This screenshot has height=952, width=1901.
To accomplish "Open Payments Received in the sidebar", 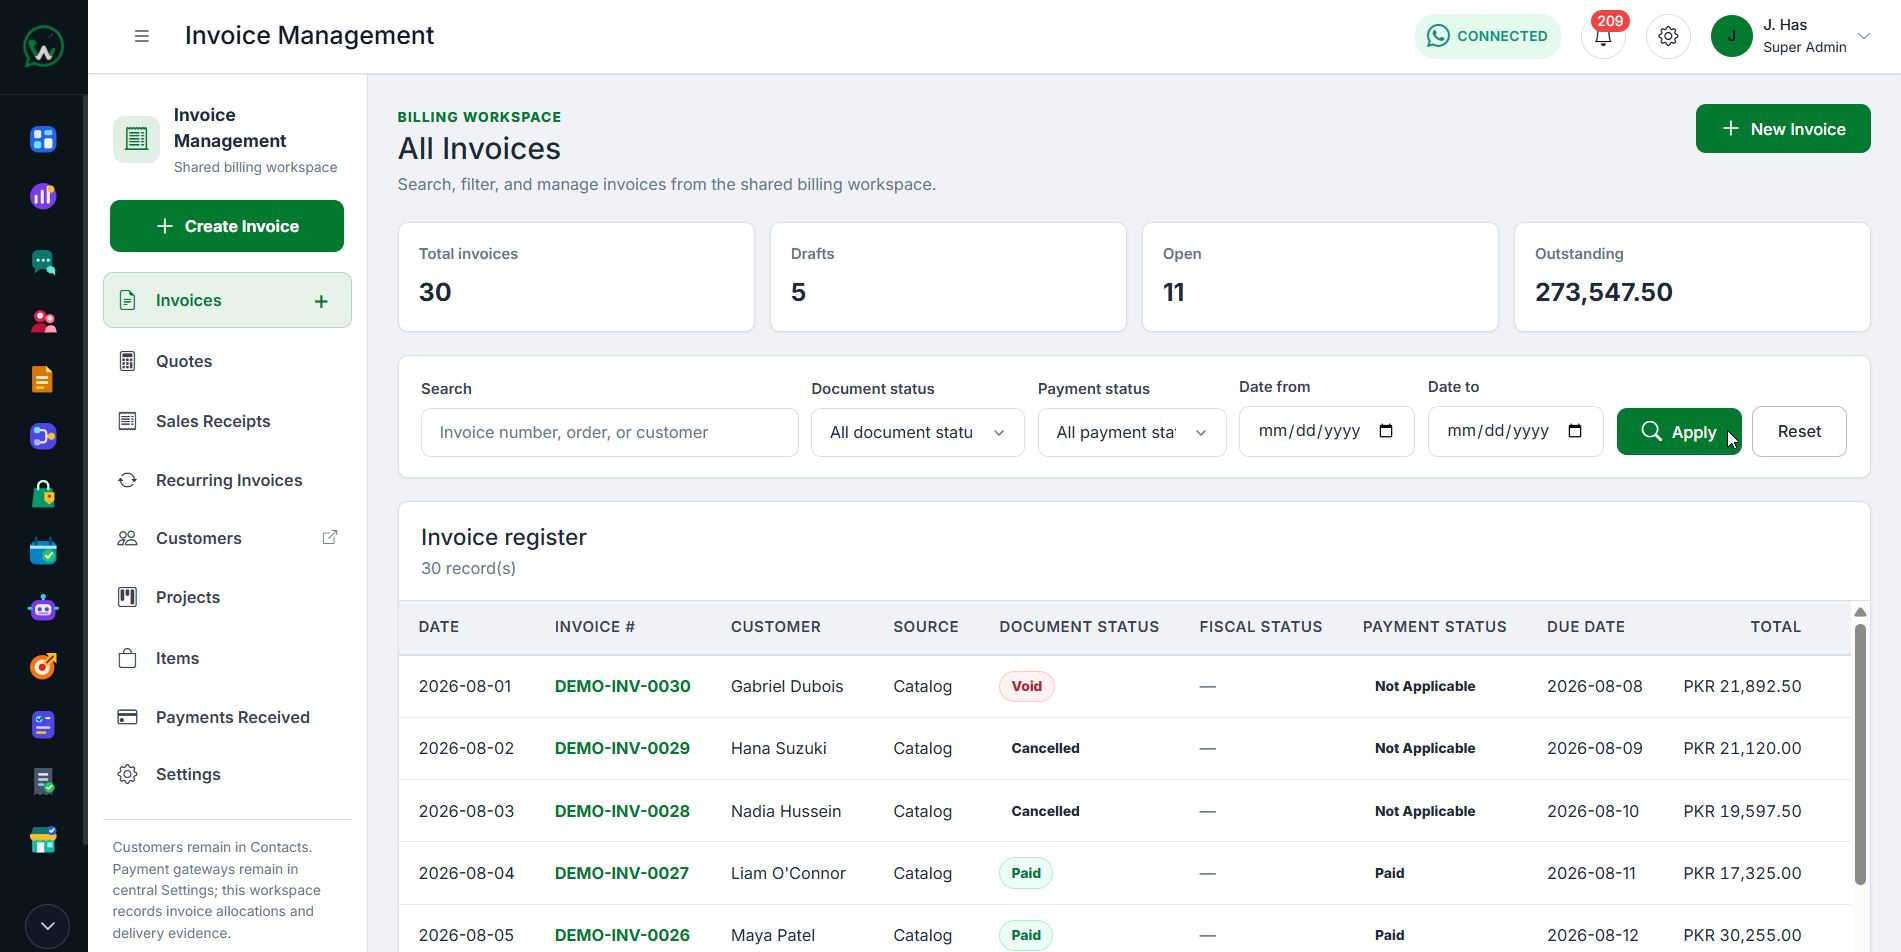I will coord(227,717).
